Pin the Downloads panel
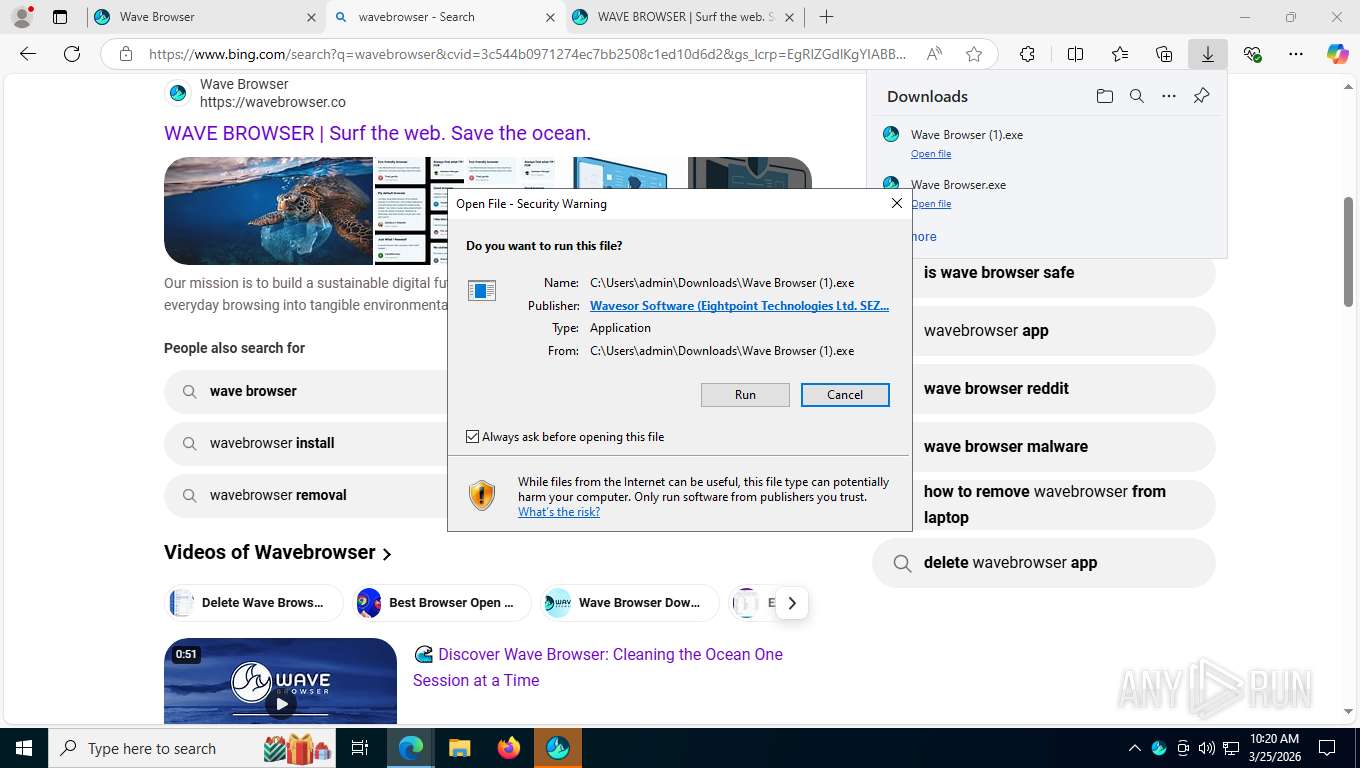 tap(1201, 96)
